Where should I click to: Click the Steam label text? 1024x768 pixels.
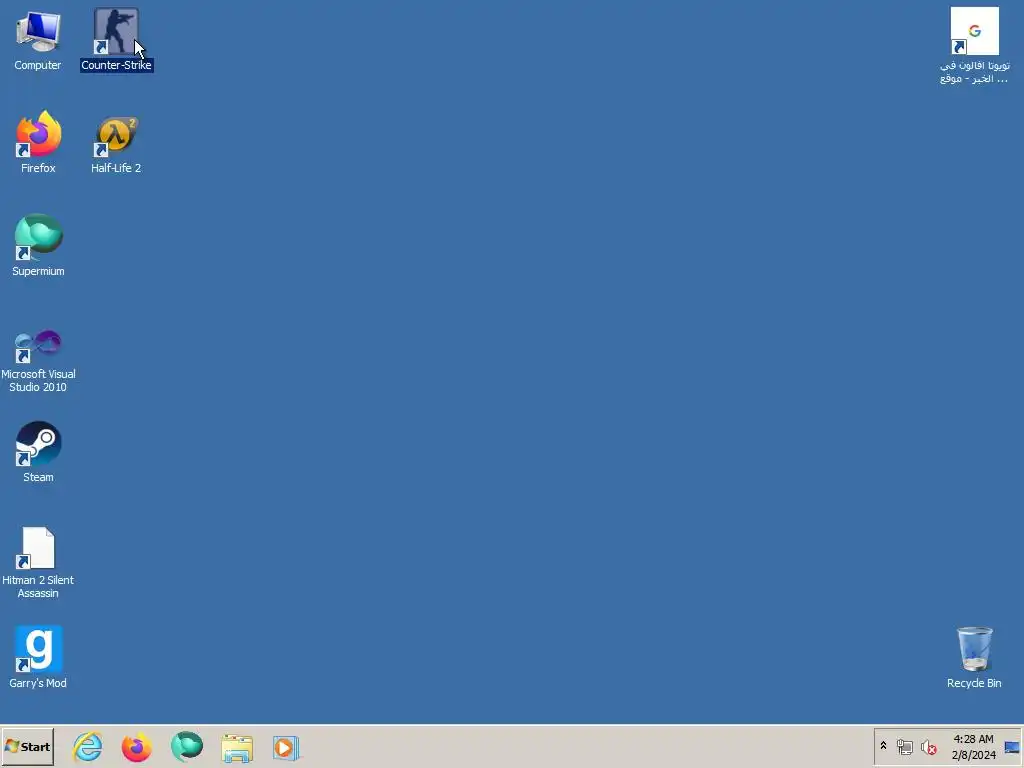pyautogui.click(x=39, y=477)
